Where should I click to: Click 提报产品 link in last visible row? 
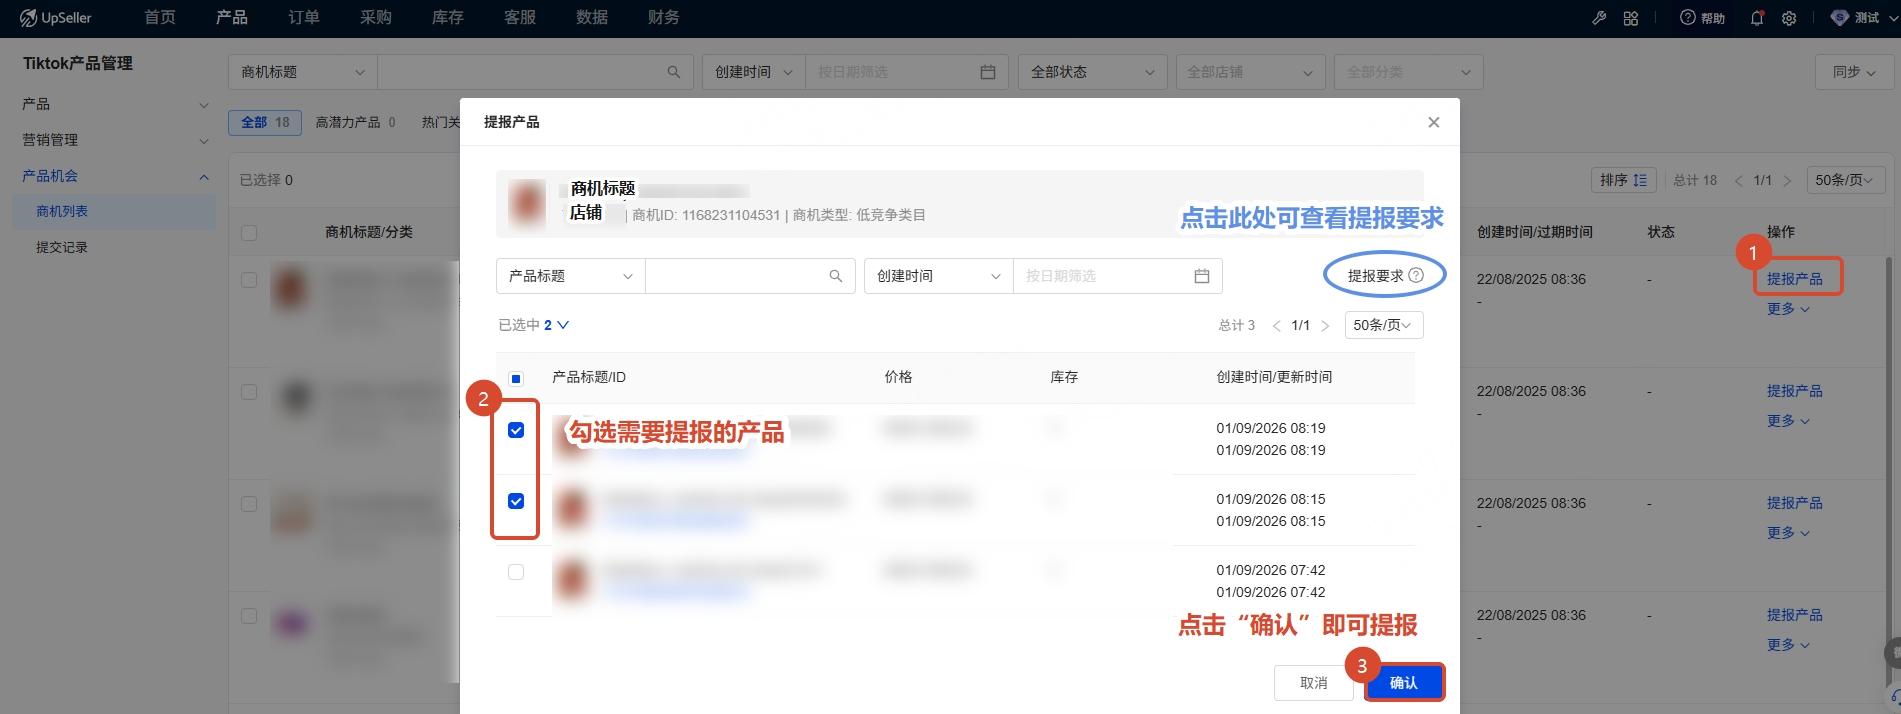tap(1795, 615)
